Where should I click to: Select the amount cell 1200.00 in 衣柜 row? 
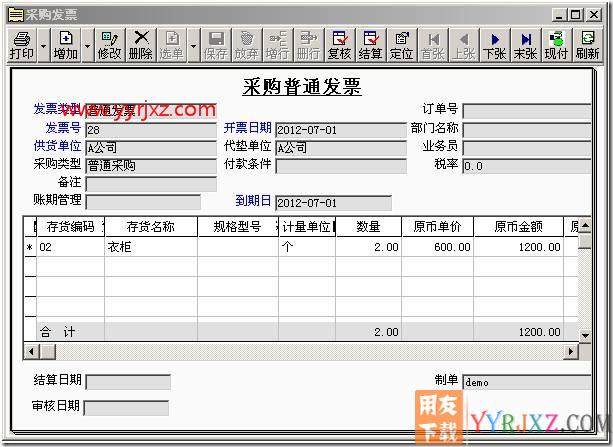coord(518,247)
